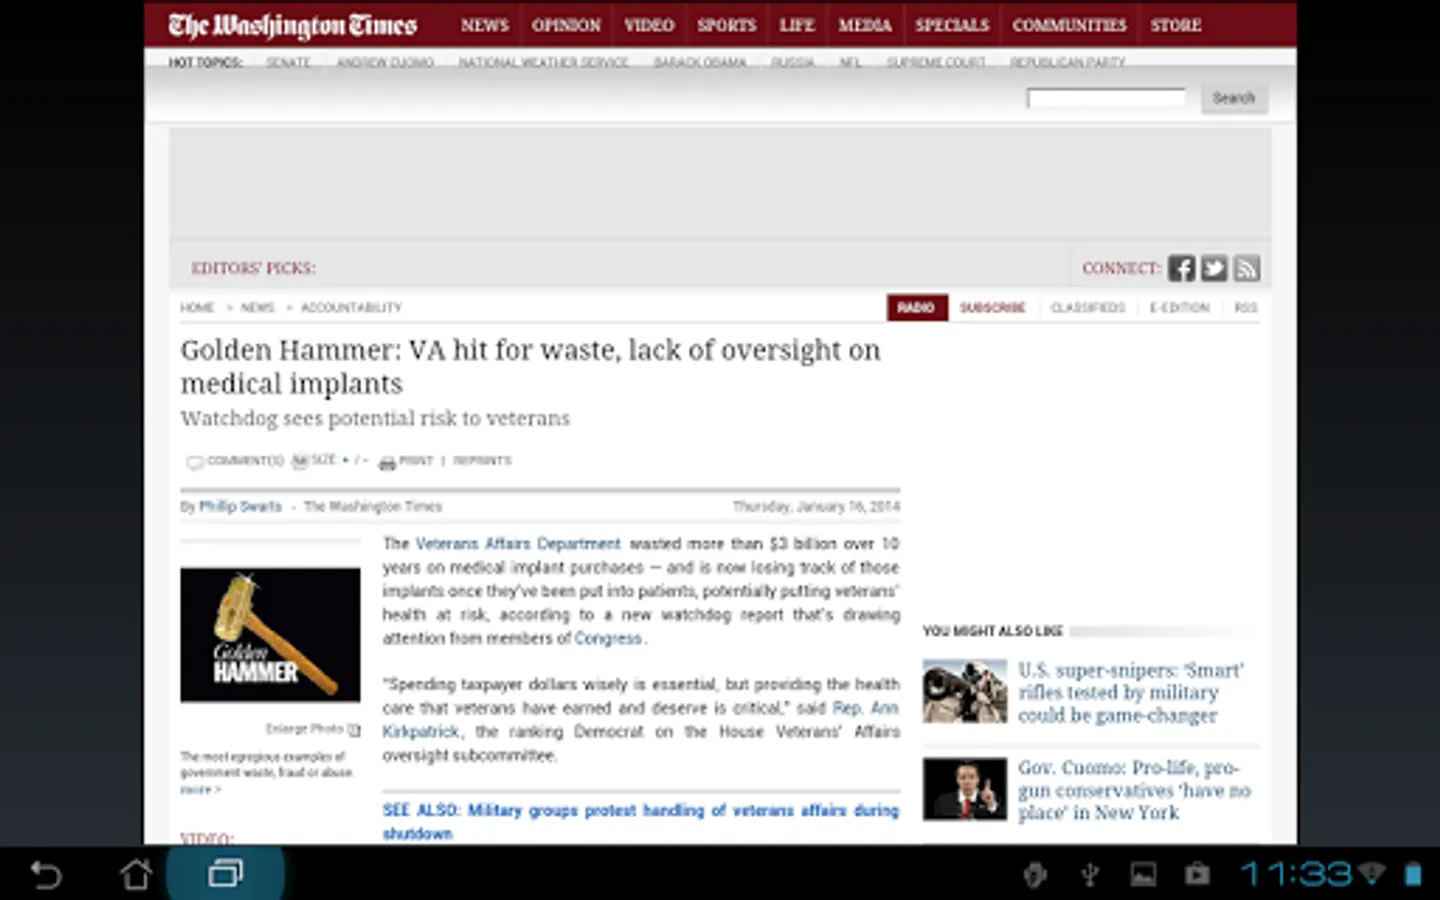Select the RADIO tab
Screen dimensions: 1440x900
916,307
